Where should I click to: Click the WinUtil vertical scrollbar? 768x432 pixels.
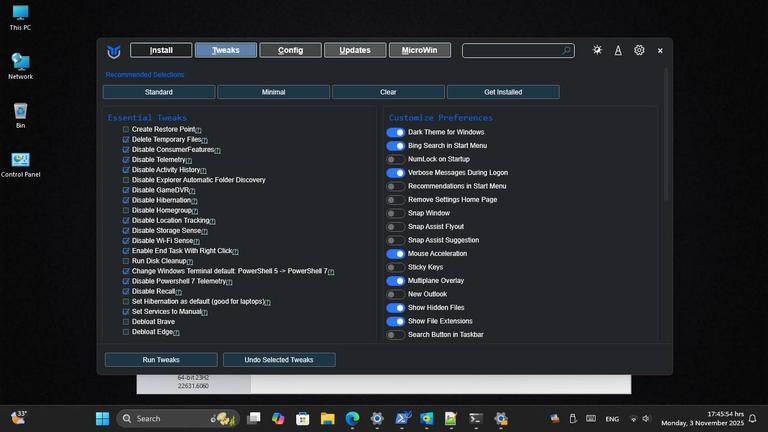(x=666, y=135)
